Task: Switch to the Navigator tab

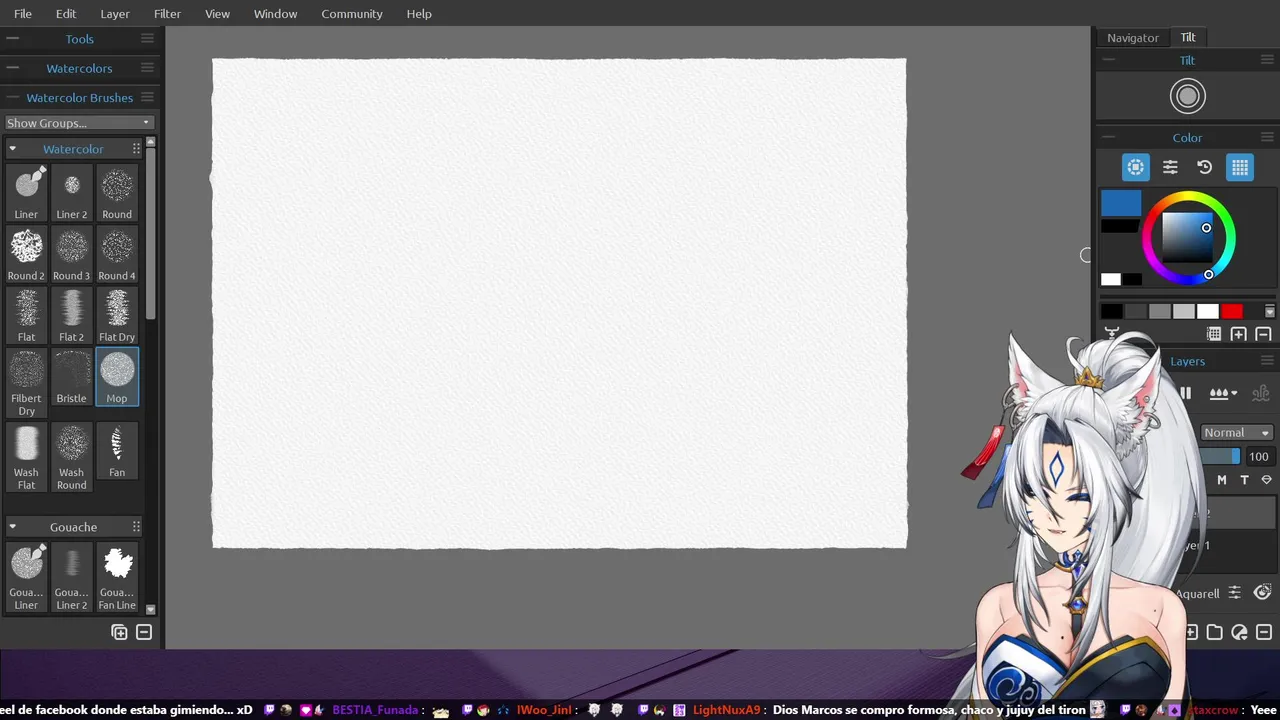Action: [x=1133, y=38]
